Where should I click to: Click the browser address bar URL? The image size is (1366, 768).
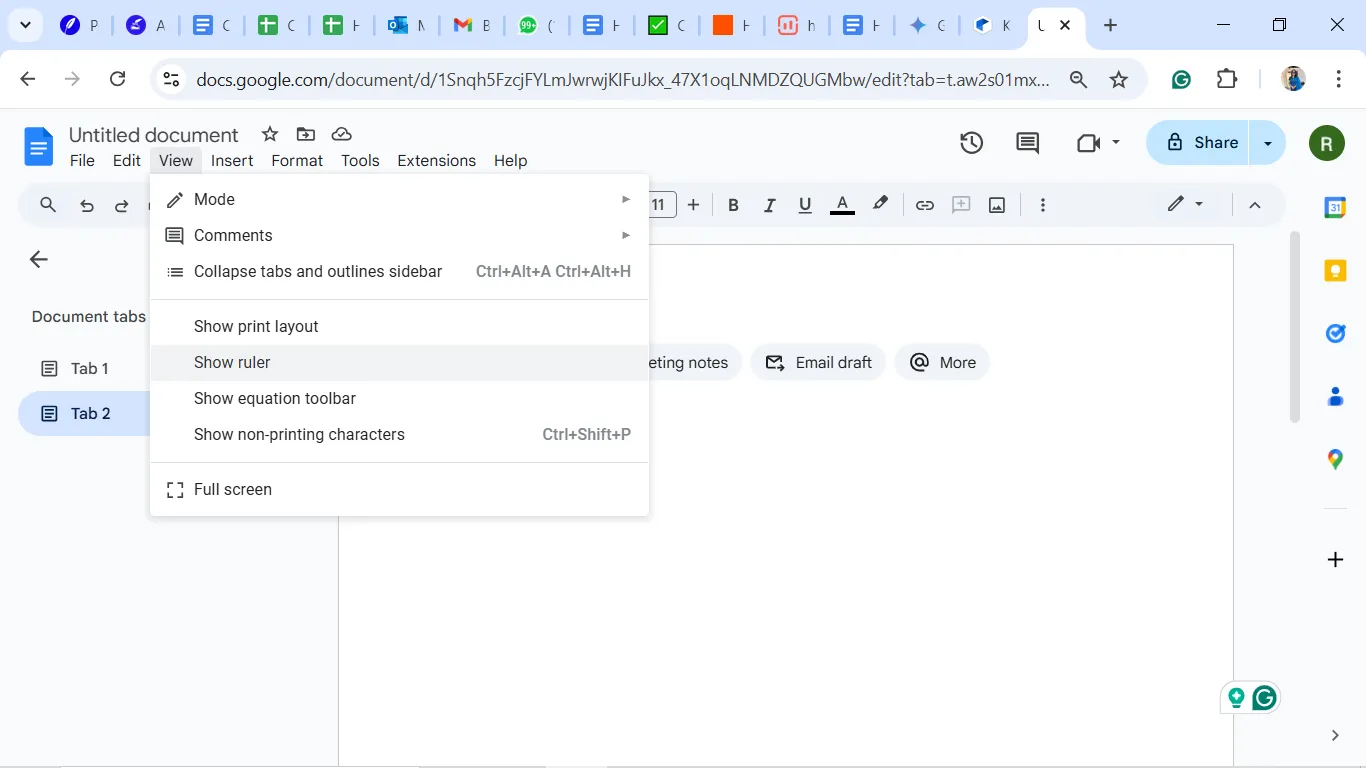click(623, 80)
